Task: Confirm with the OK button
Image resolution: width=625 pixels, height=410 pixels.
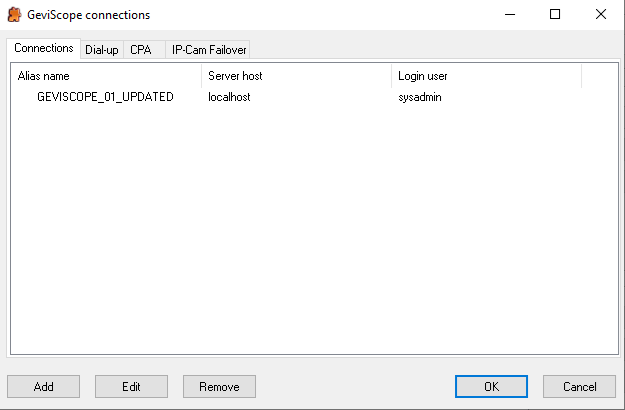Action: coord(491,386)
